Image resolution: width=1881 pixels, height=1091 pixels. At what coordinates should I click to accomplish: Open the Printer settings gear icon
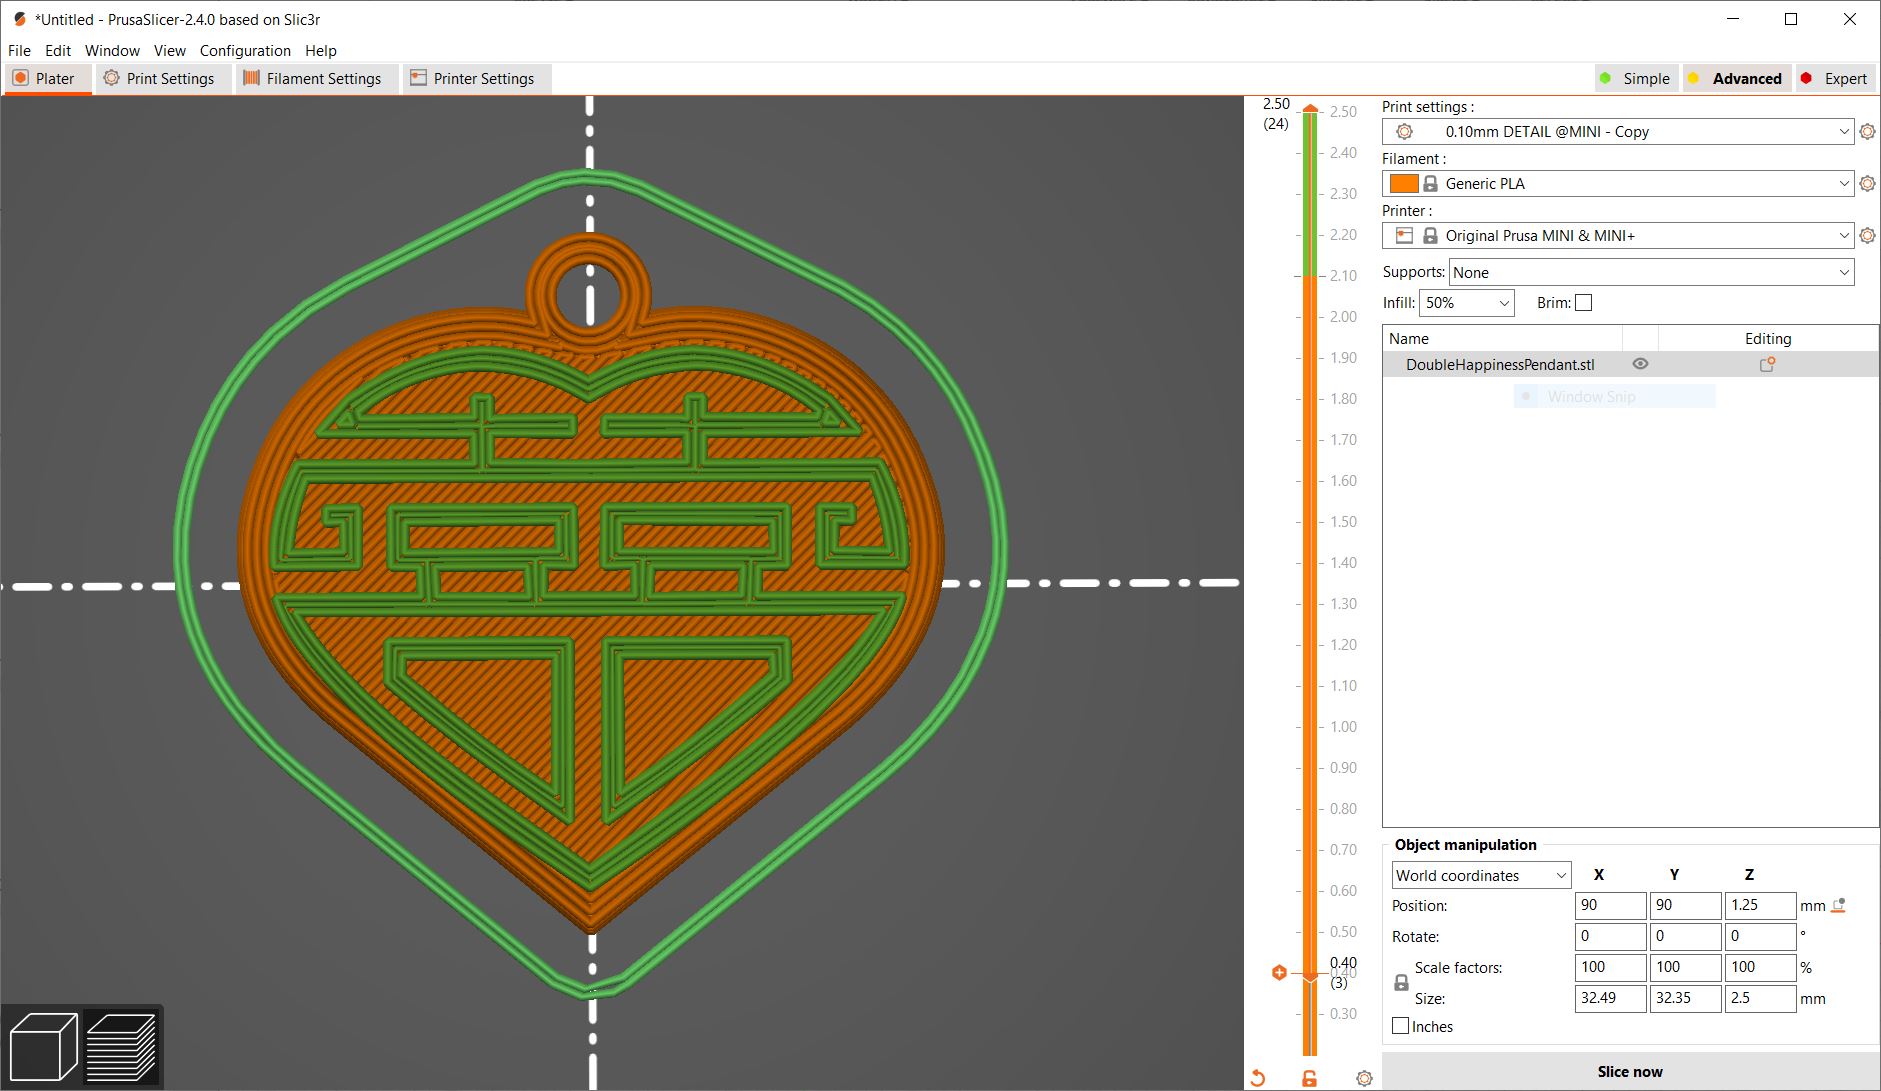1868,235
